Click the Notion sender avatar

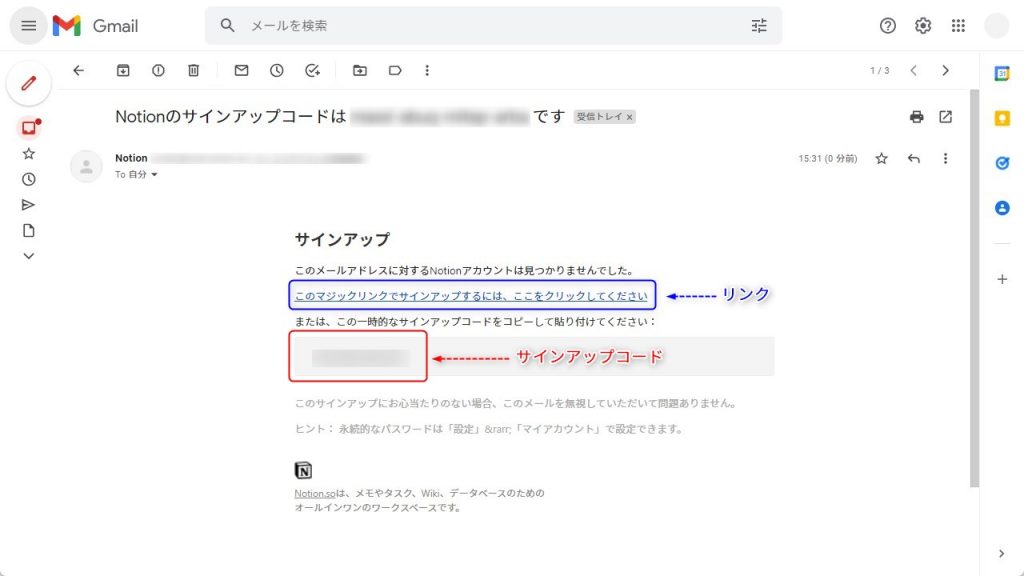pyautogui.click(x=86, y=166)
